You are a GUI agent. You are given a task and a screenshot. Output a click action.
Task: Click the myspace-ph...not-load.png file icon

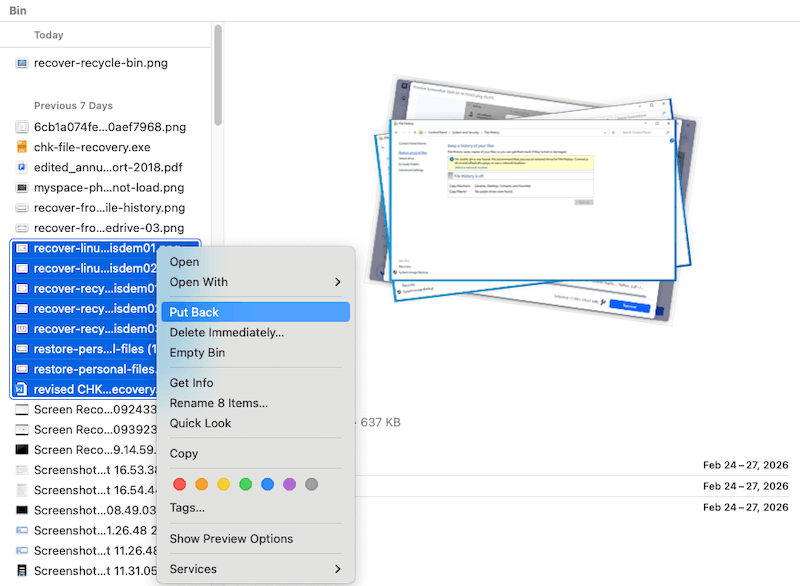click(x=22, y=188)
